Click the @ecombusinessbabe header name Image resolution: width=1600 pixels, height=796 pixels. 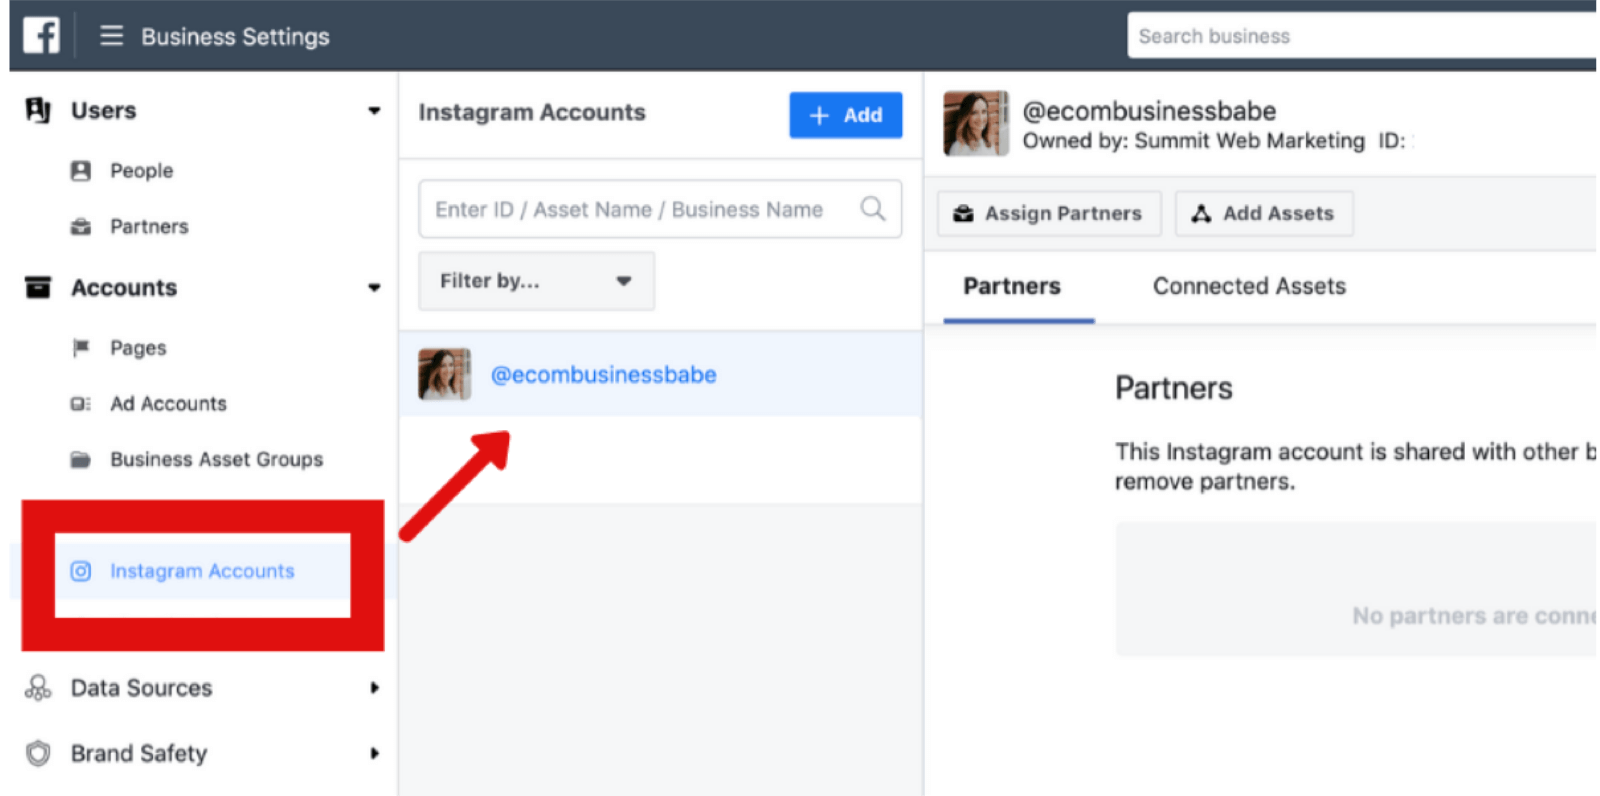click(x=1149, y=111)
